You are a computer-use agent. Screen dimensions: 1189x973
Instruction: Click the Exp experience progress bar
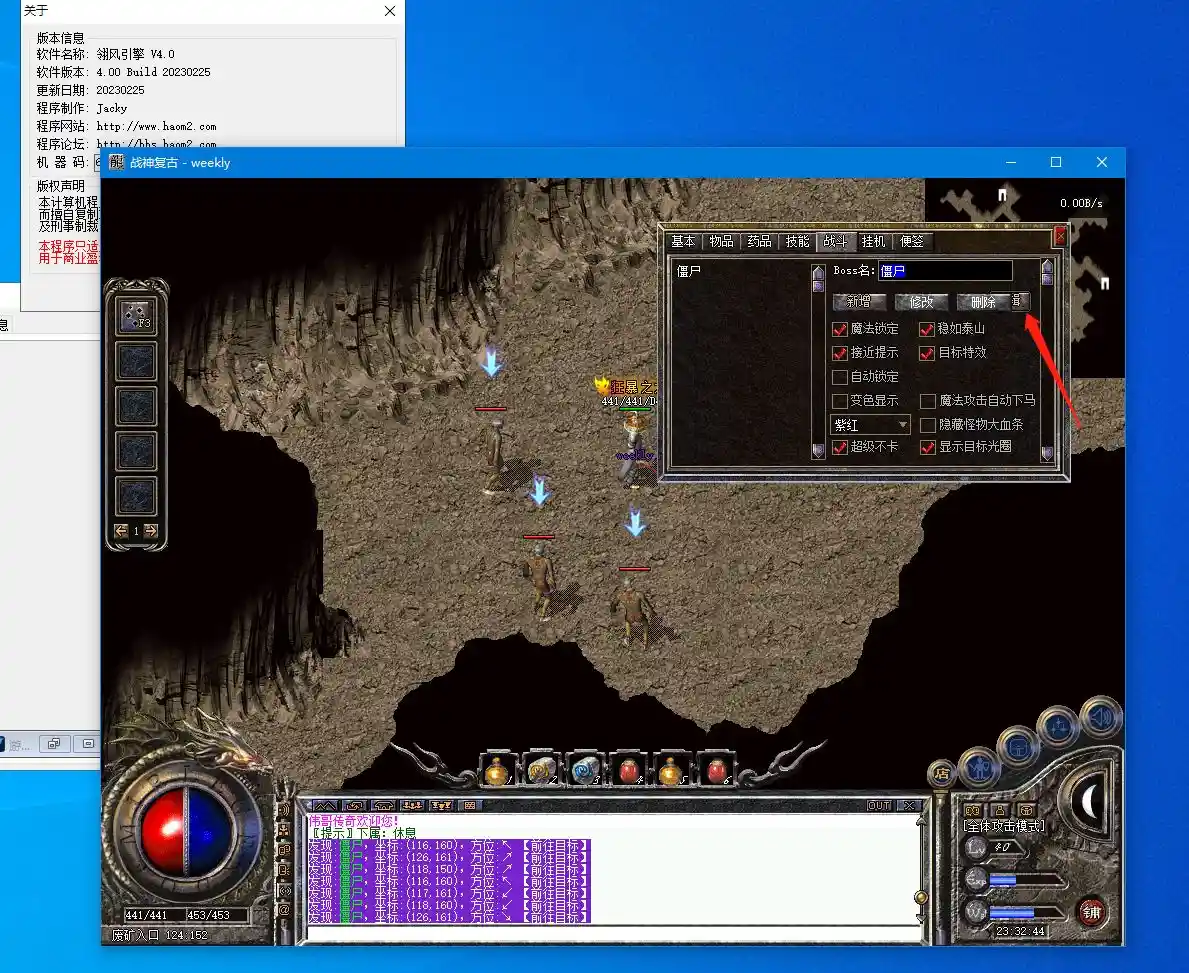coord(1026,880)
